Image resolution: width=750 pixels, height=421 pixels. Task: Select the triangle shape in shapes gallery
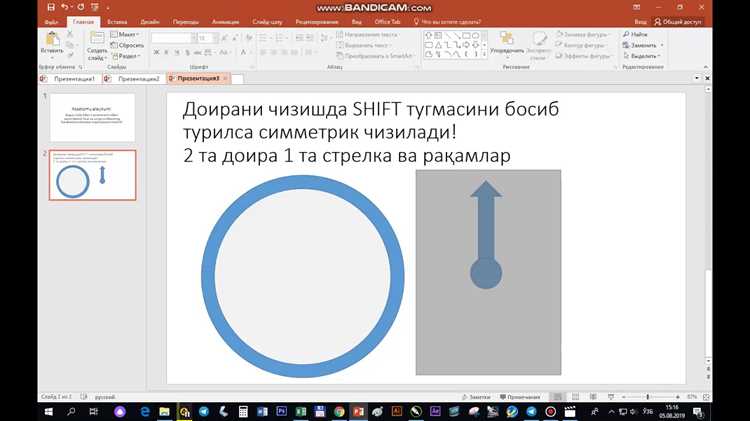coord(438,45)
